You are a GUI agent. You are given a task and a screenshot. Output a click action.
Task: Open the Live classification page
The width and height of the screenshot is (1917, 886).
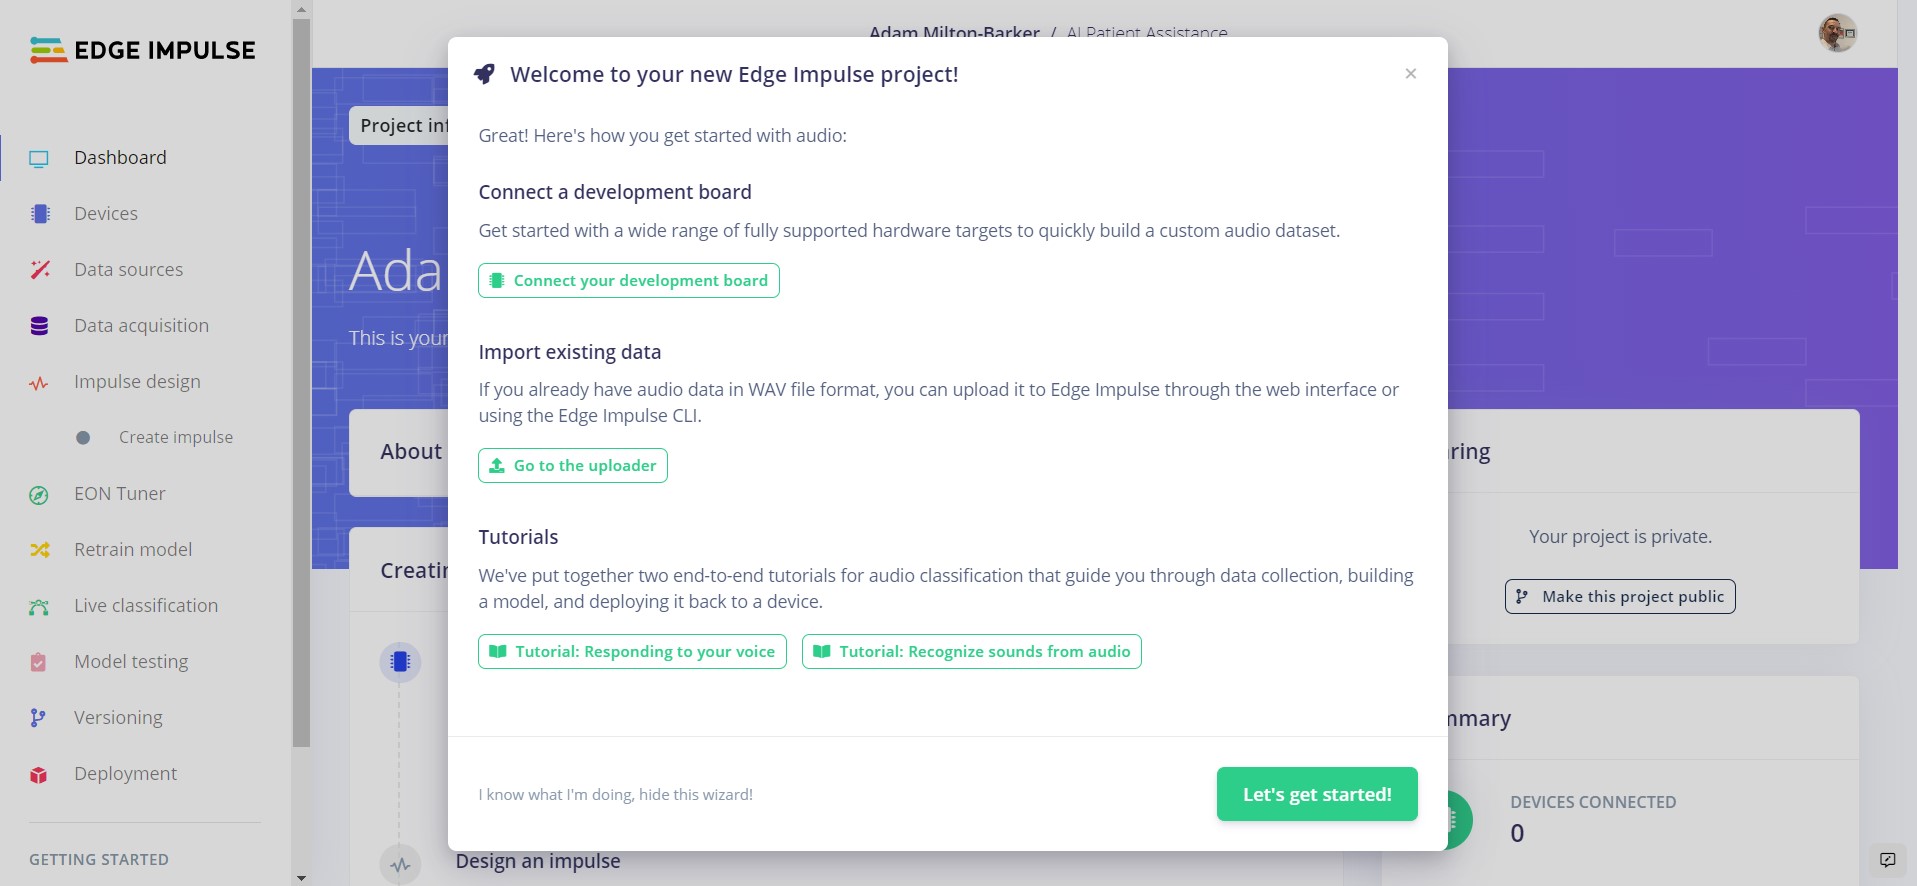point(145,606)
